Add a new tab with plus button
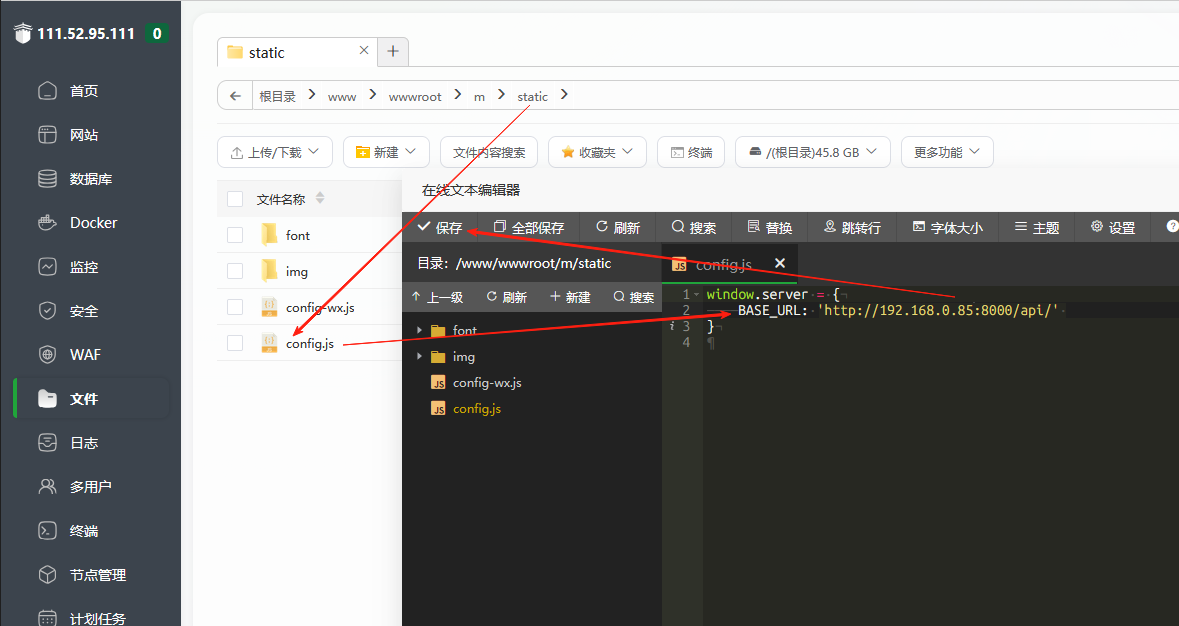1179x626 pixels. tap(393, 51)
